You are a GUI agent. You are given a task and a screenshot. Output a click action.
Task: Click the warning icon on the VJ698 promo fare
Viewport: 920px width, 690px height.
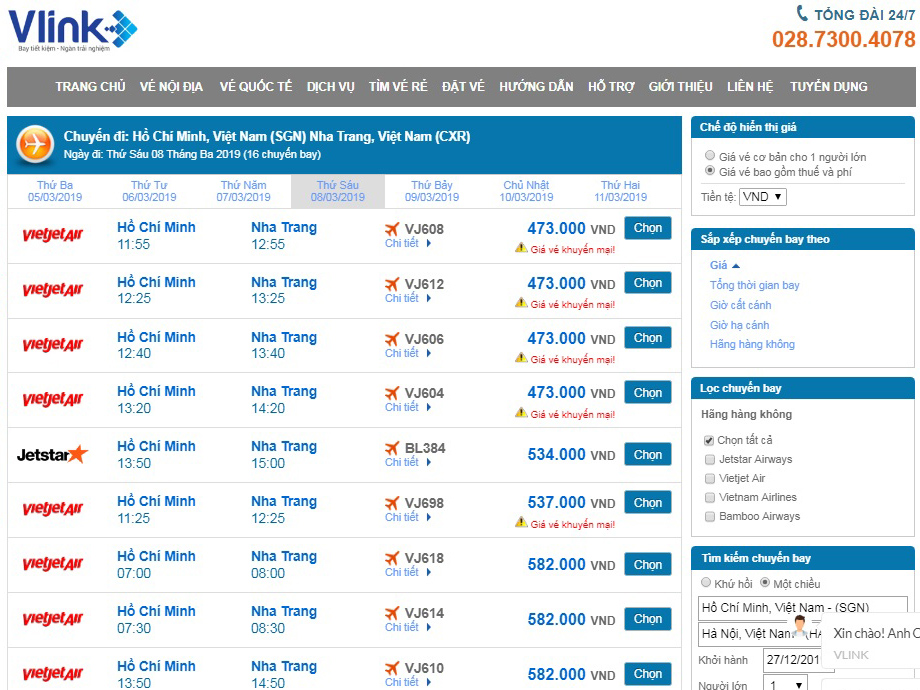tap(521, 522)
